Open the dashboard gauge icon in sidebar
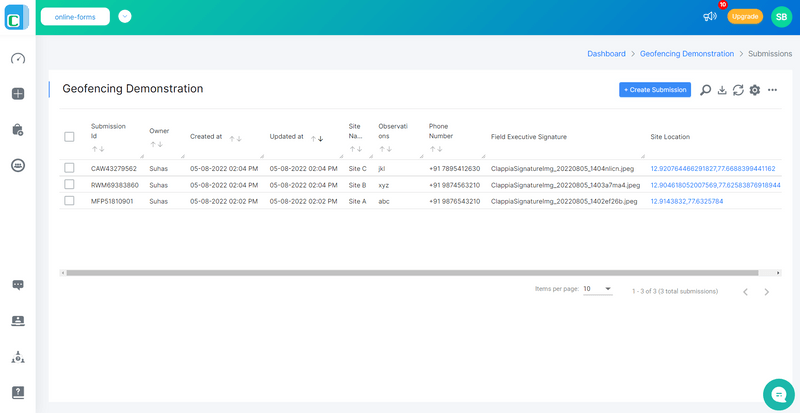The image size is (800, 413). point(17,58)
